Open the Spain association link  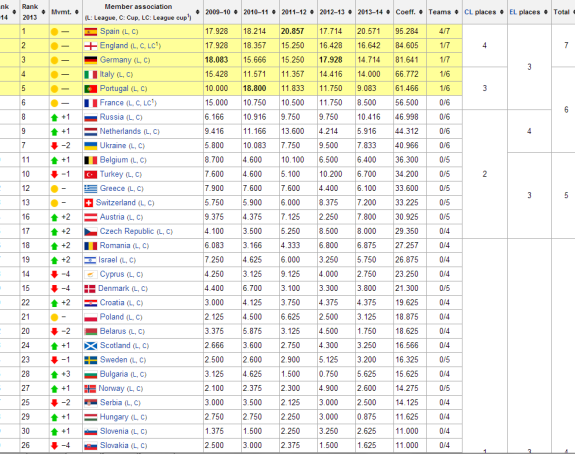point(110,32)
